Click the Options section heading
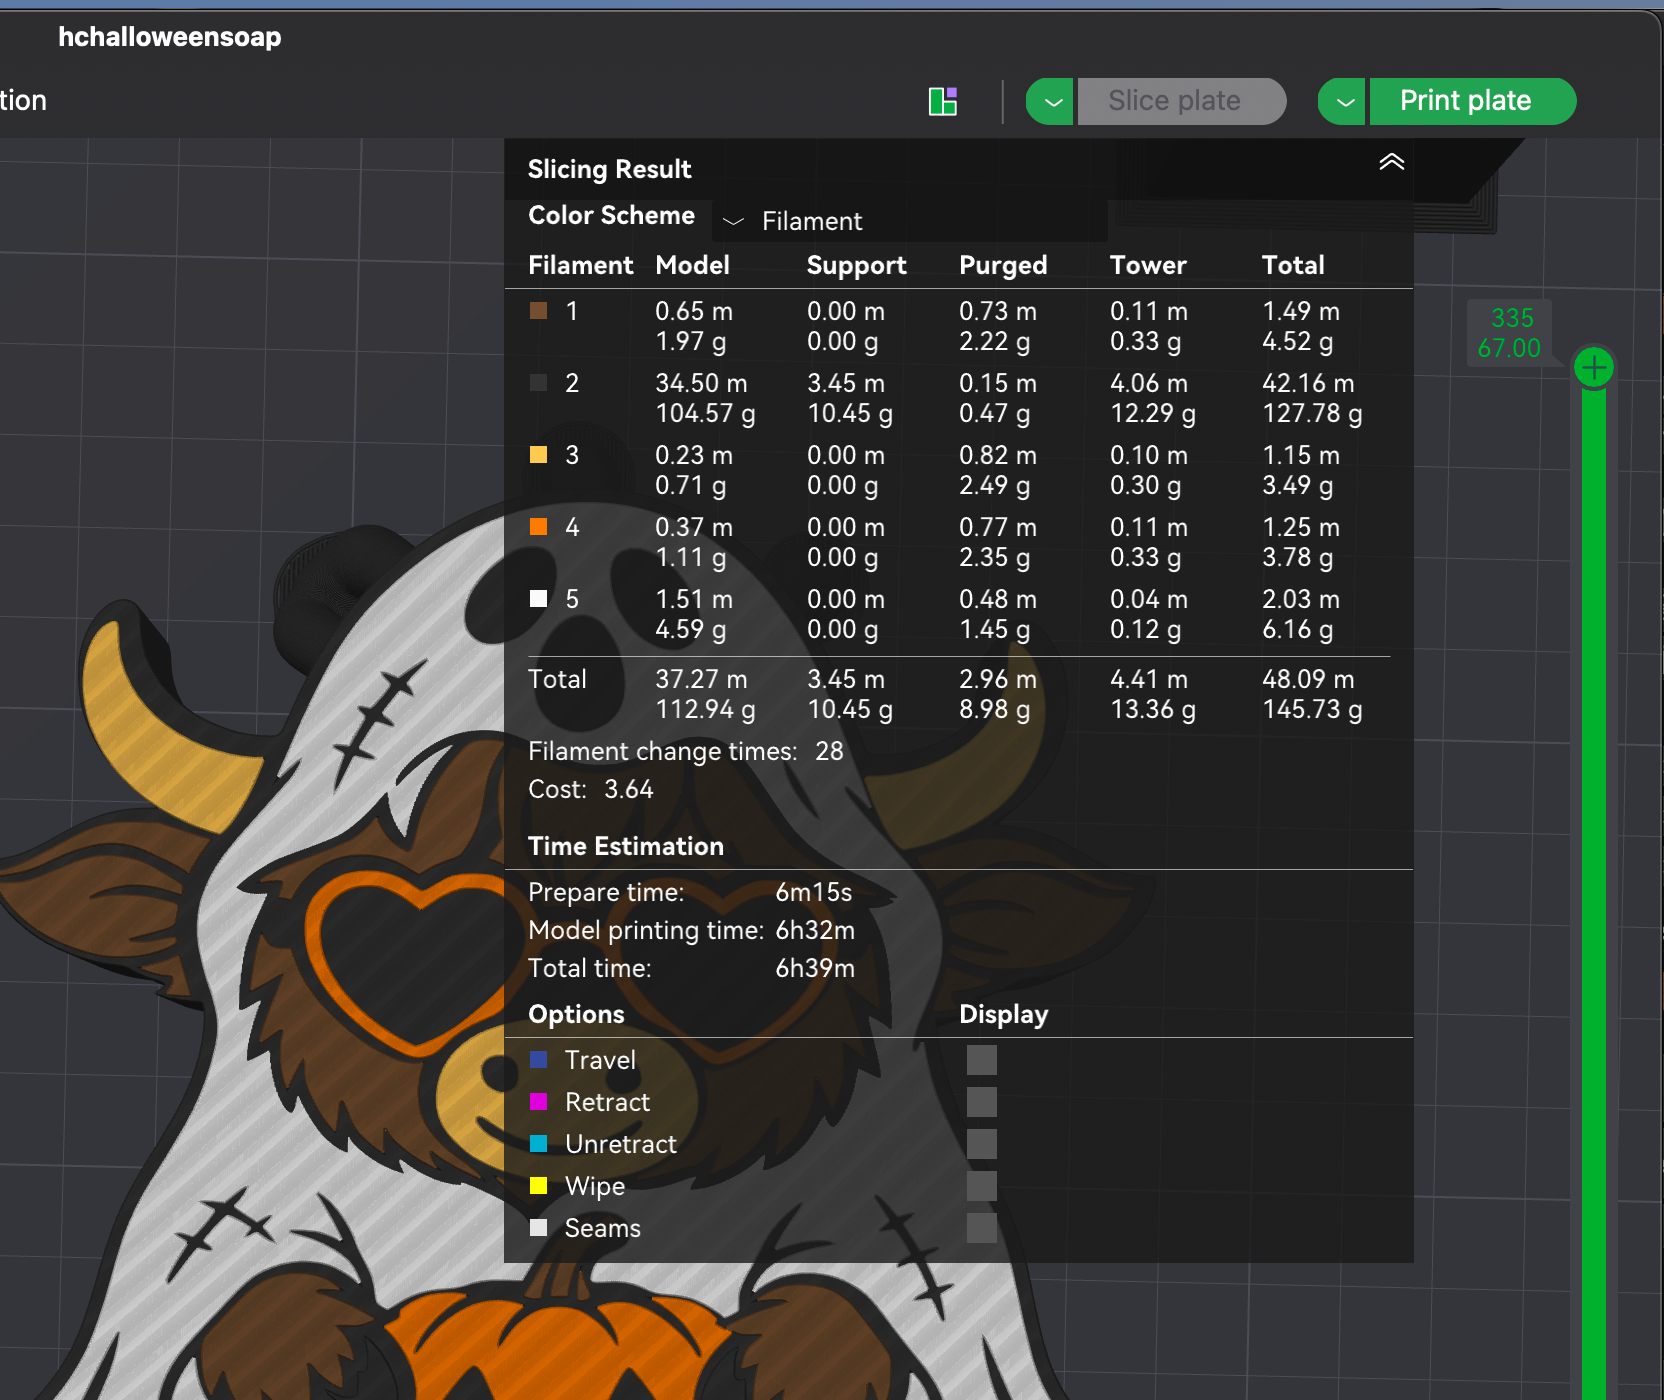 click(576, 1014)
